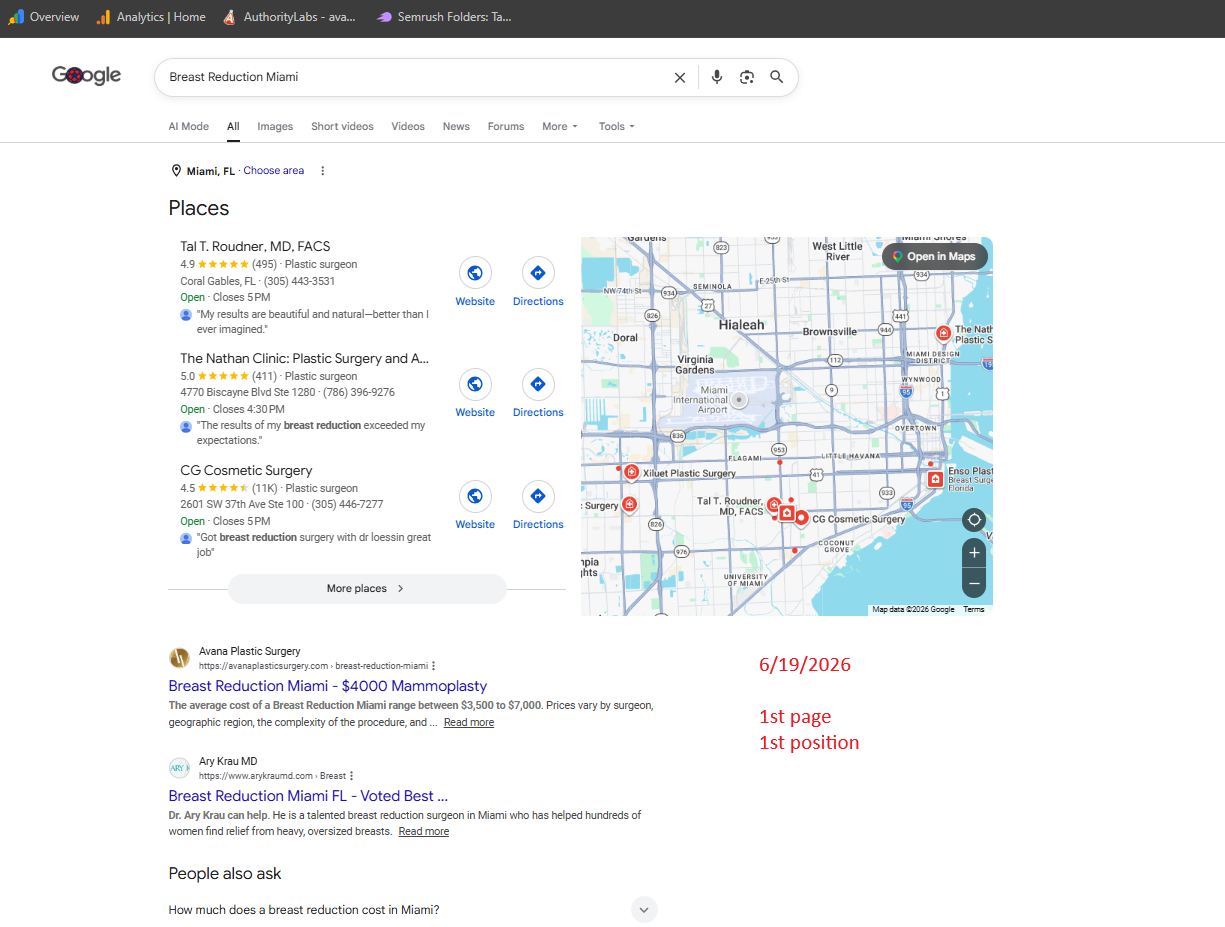Switch to the AI Mode tab
The width and height of the screenshot is (1225, 927).
[x=189, y=126]
